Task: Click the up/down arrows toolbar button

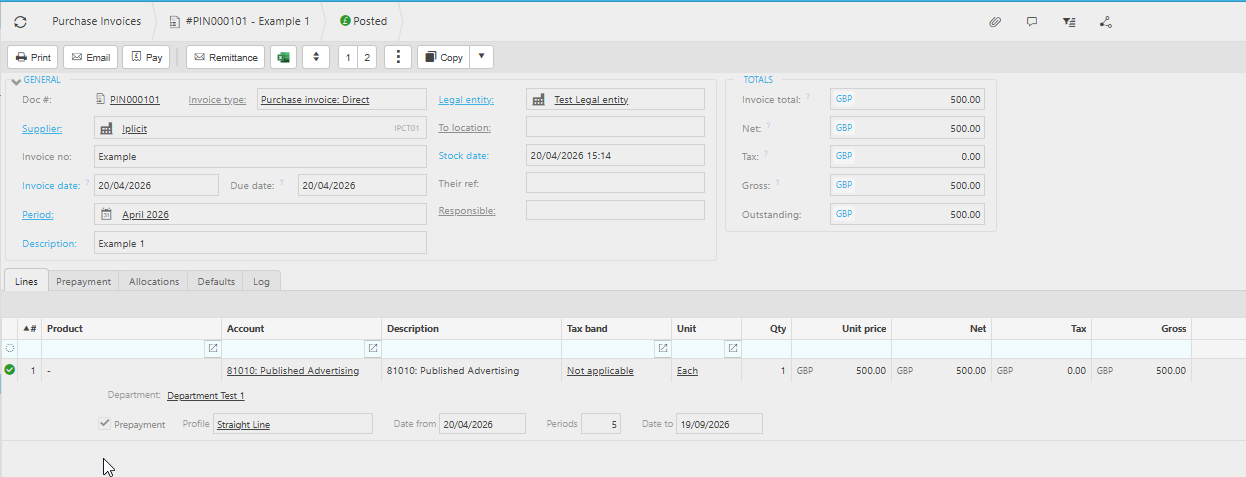Action: point(316,57)
